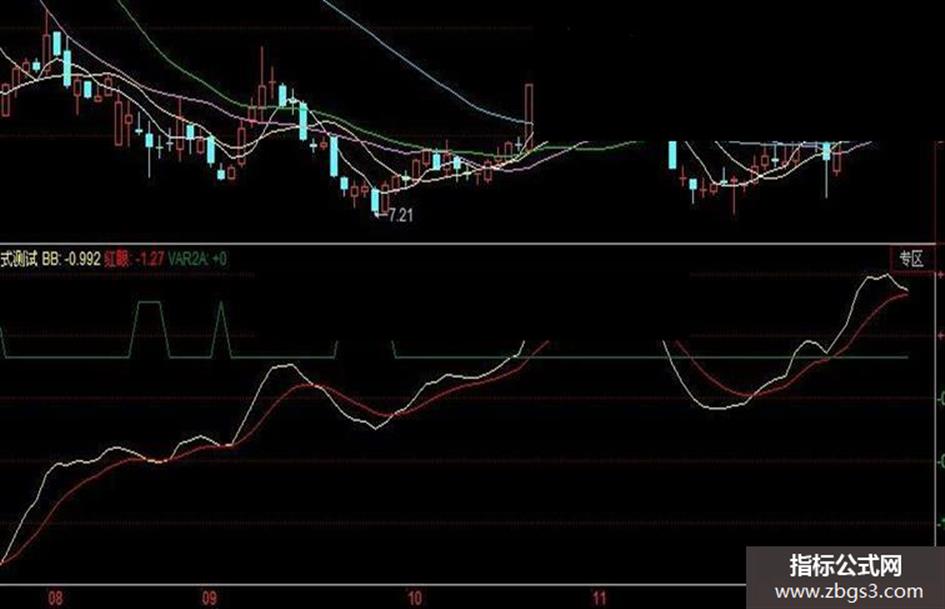Click the 08 month axis label

(x=55, y=598)
